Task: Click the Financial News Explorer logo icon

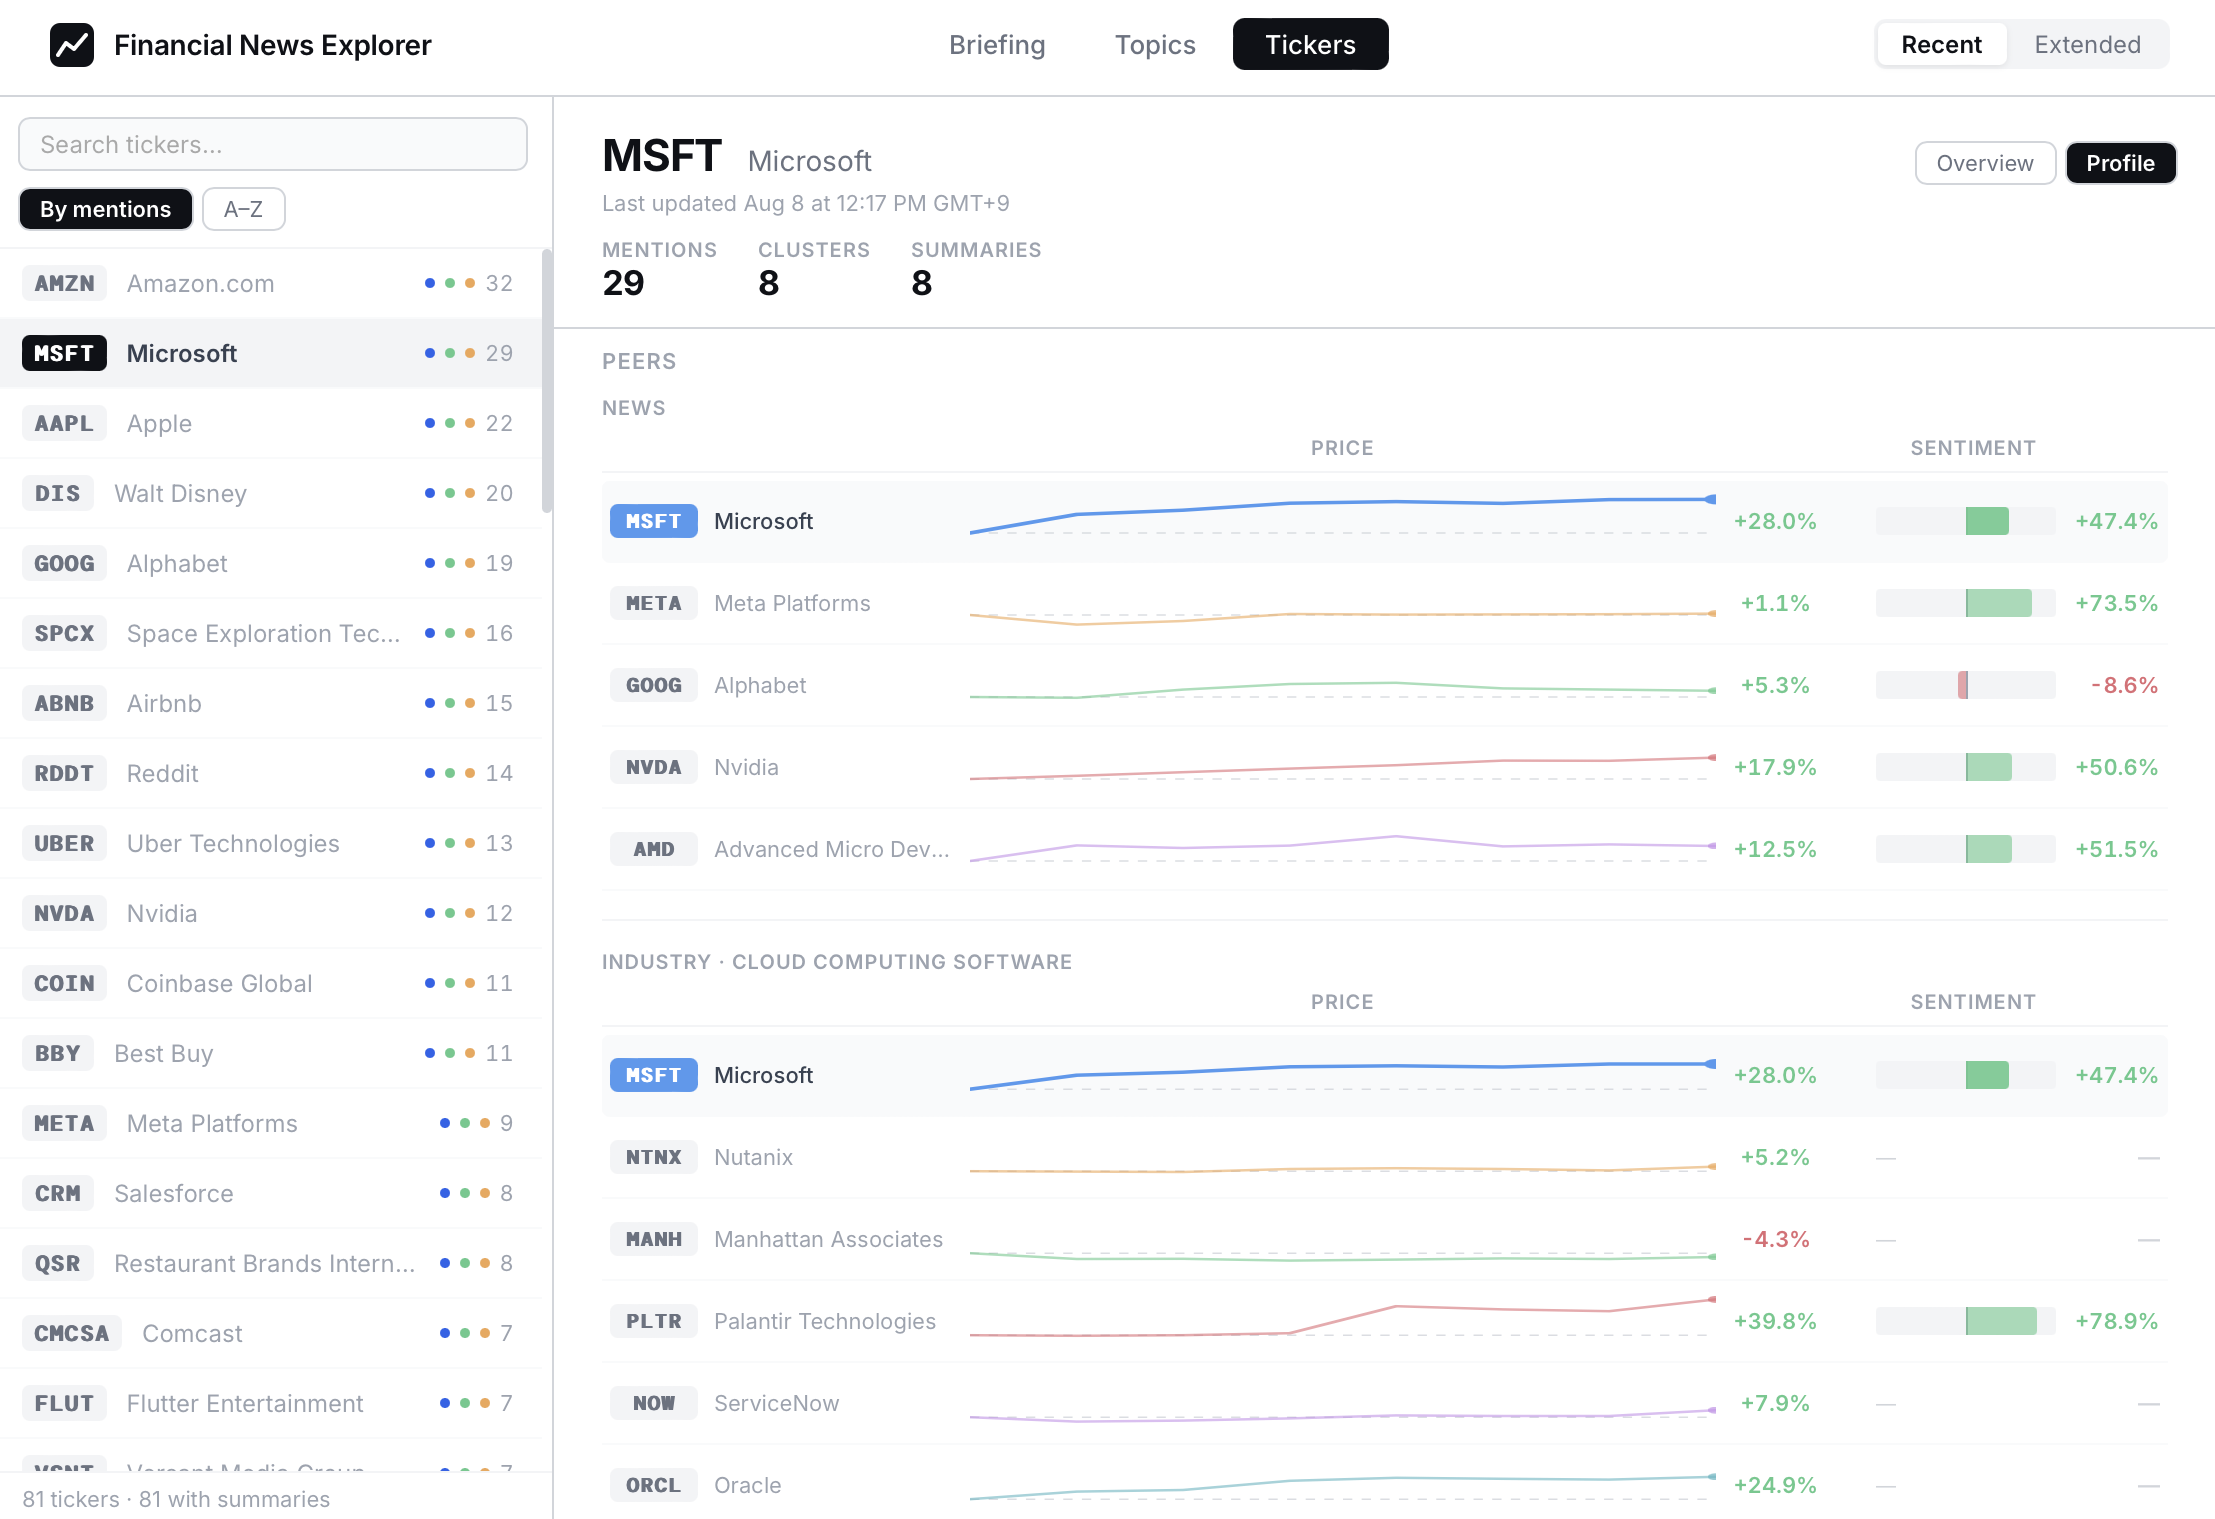Action: click(x=72, y=45)
